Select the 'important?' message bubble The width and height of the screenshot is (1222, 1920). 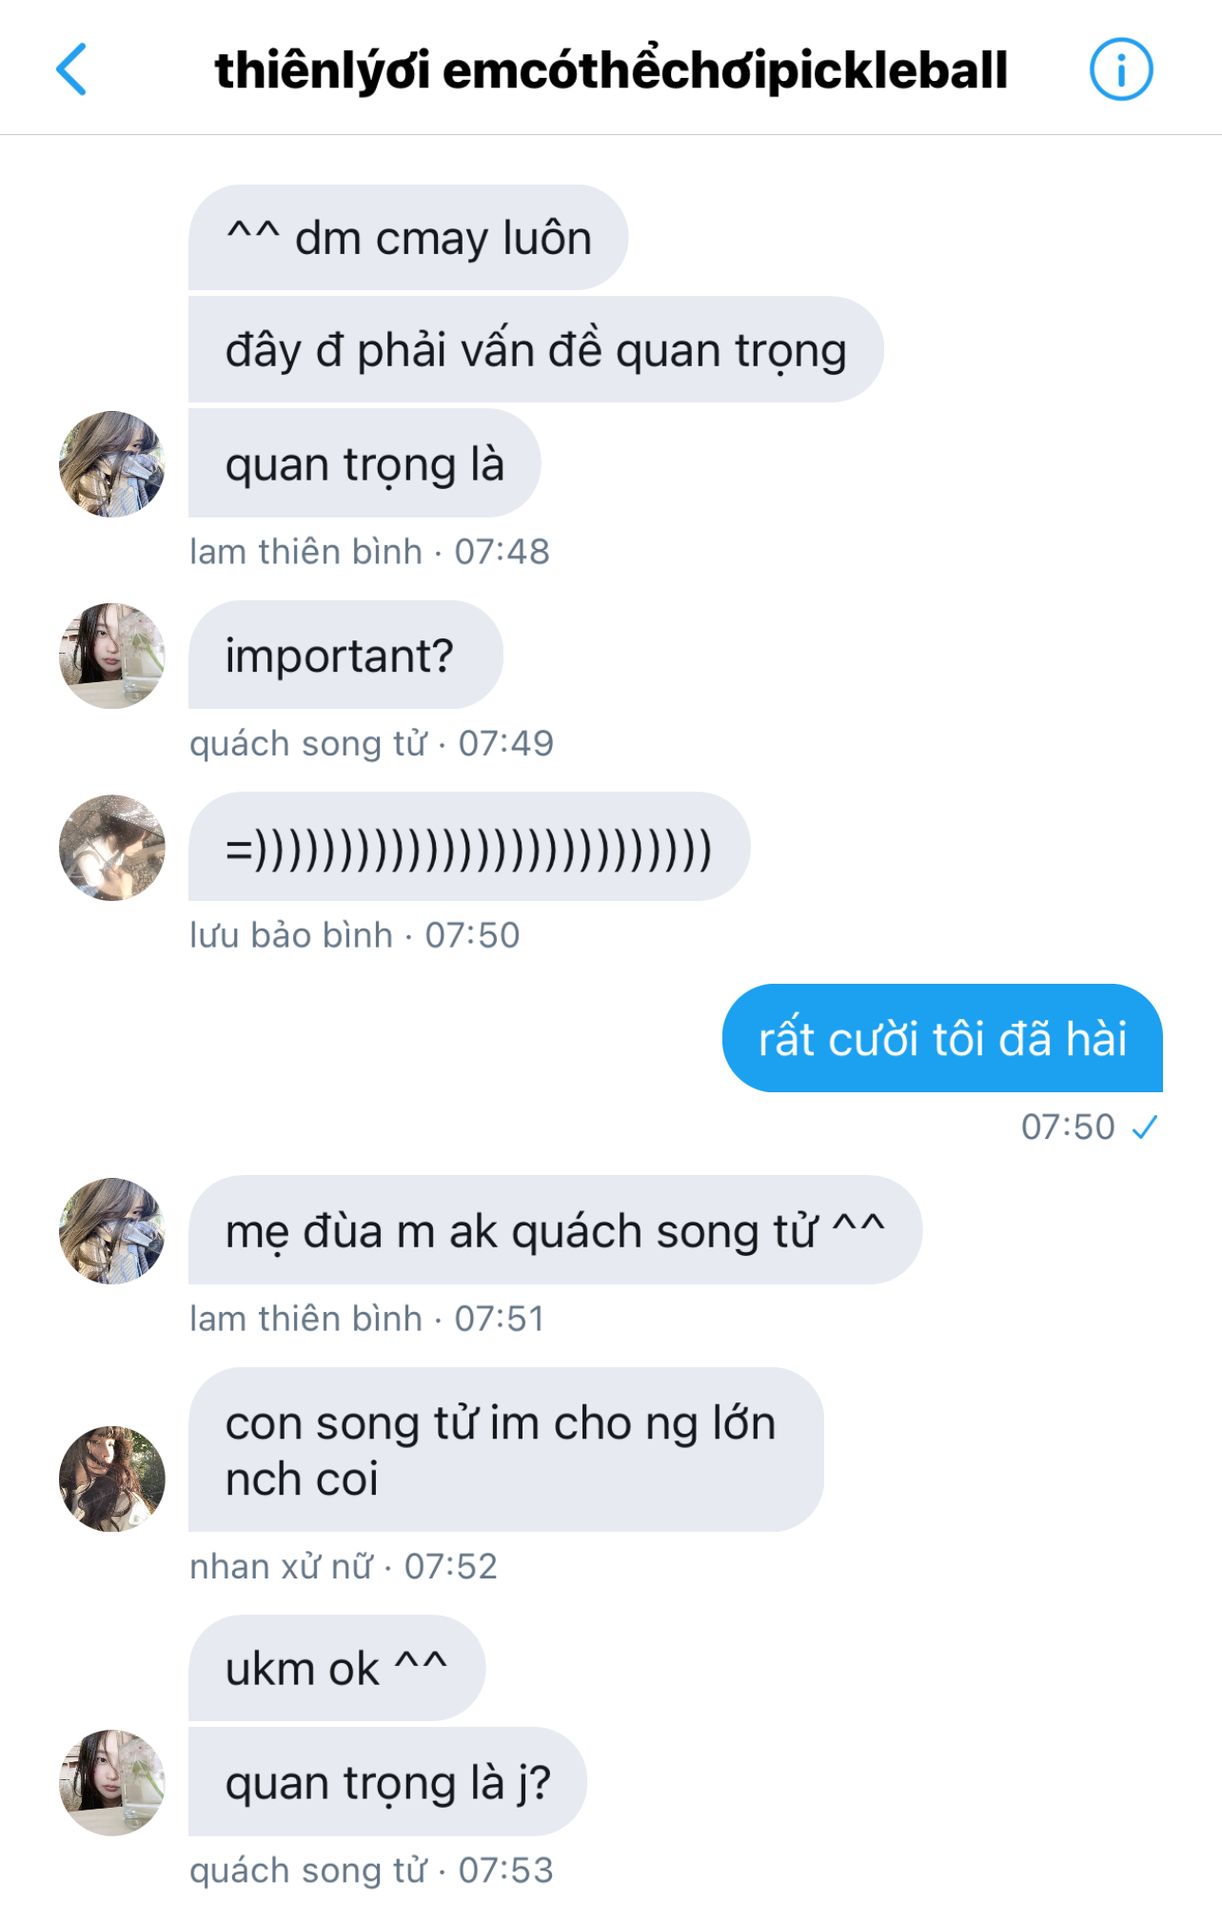346,655
